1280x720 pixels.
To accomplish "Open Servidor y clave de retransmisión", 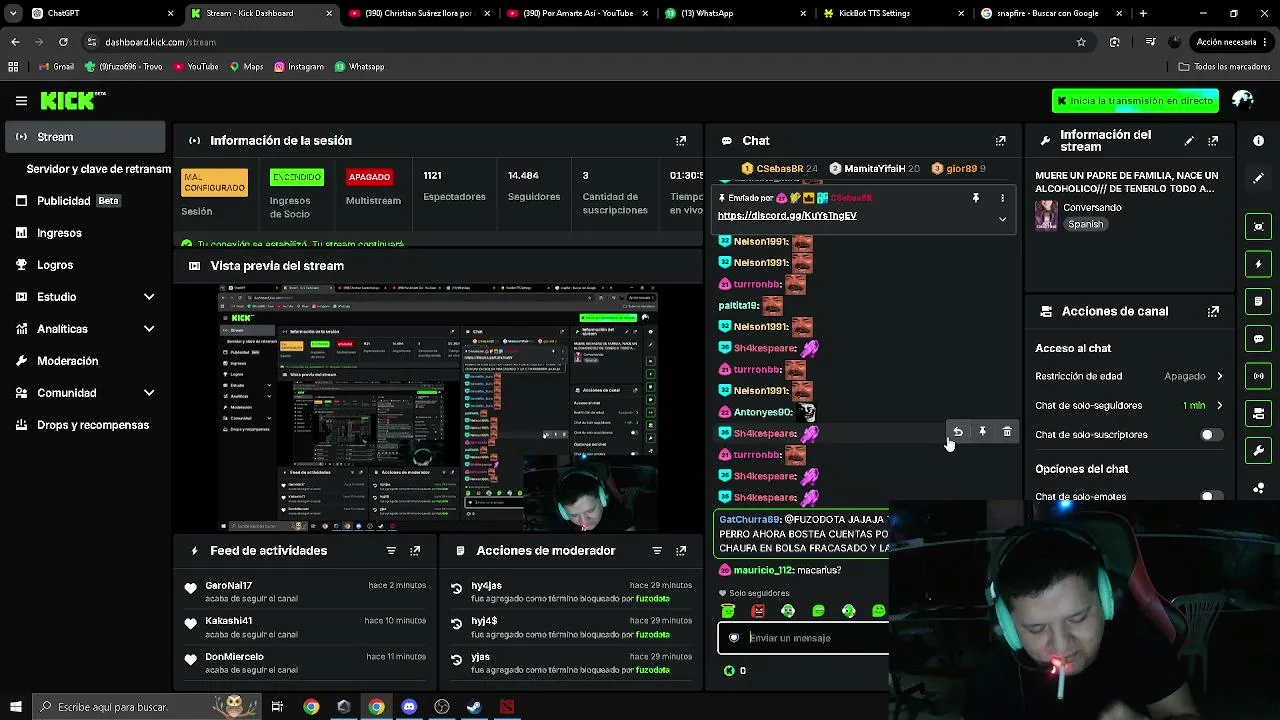I will click(x=99, y=169).
